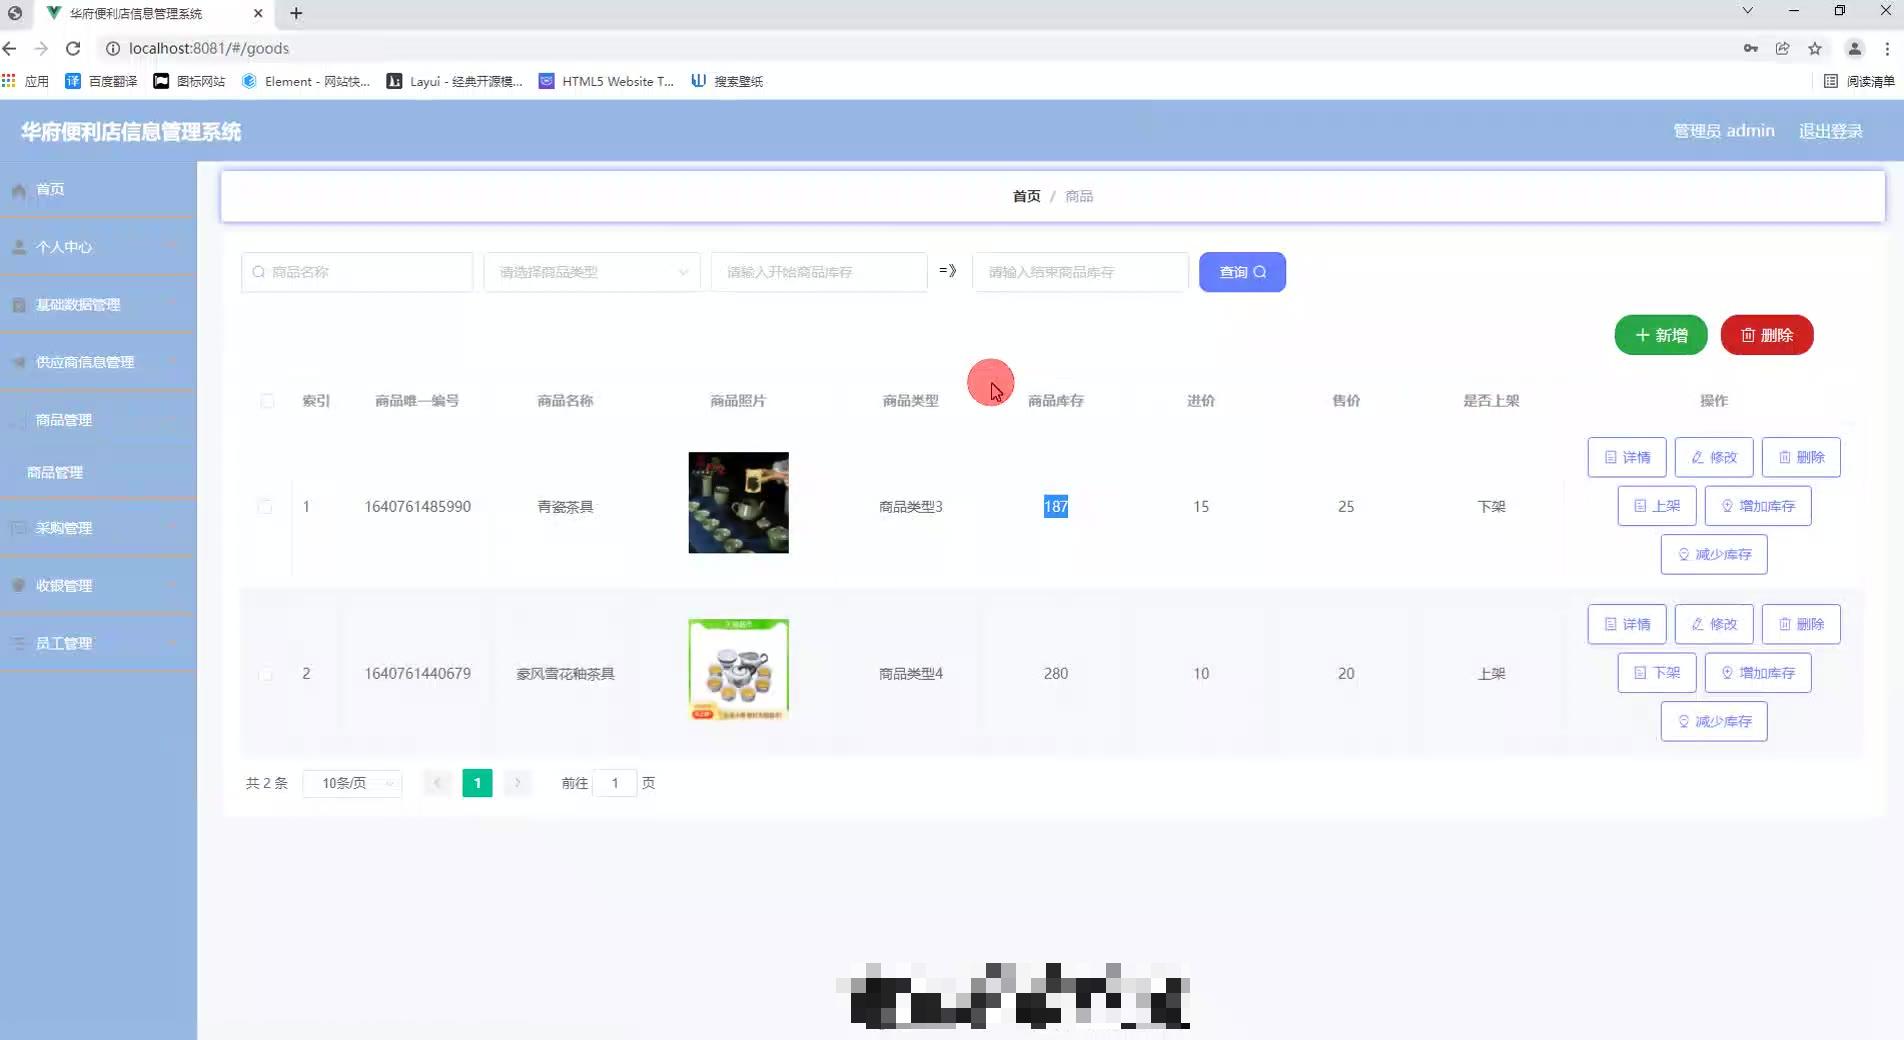Click 增加库存 for 麦风雪花釉茶具 row
The image size is (1904, 1040).
click(x=1758, y=673)
